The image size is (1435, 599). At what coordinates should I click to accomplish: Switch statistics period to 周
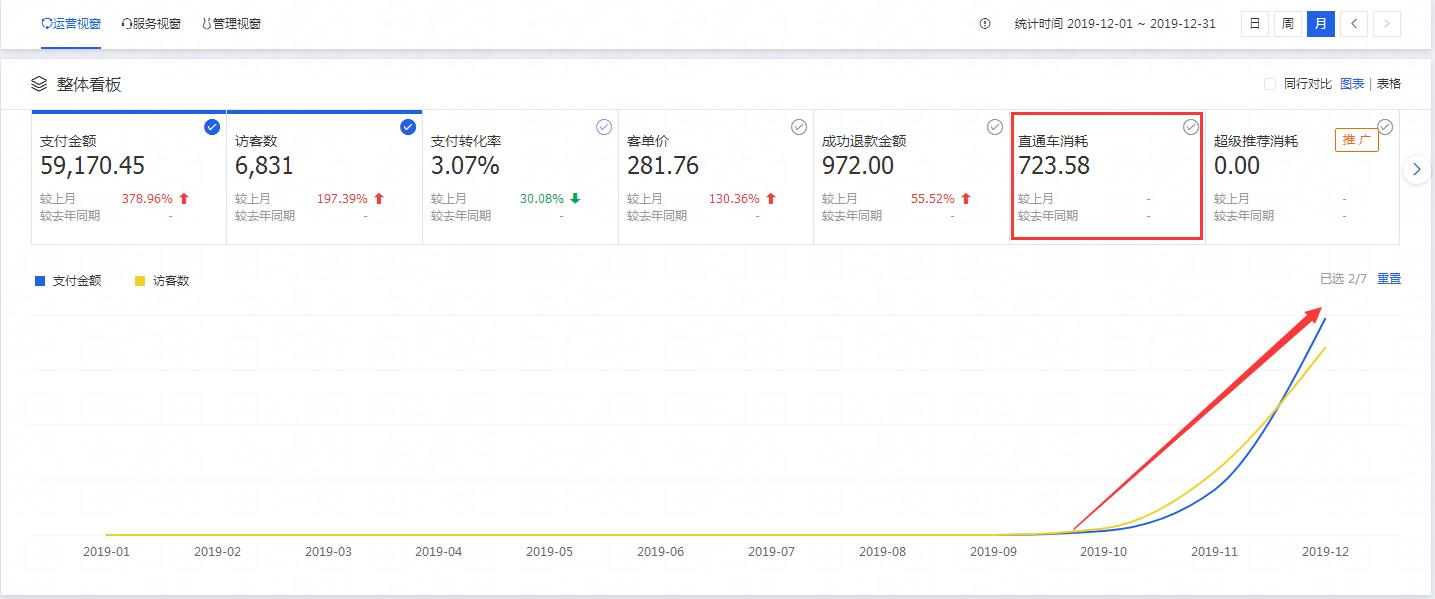(x=1287, y=24)
